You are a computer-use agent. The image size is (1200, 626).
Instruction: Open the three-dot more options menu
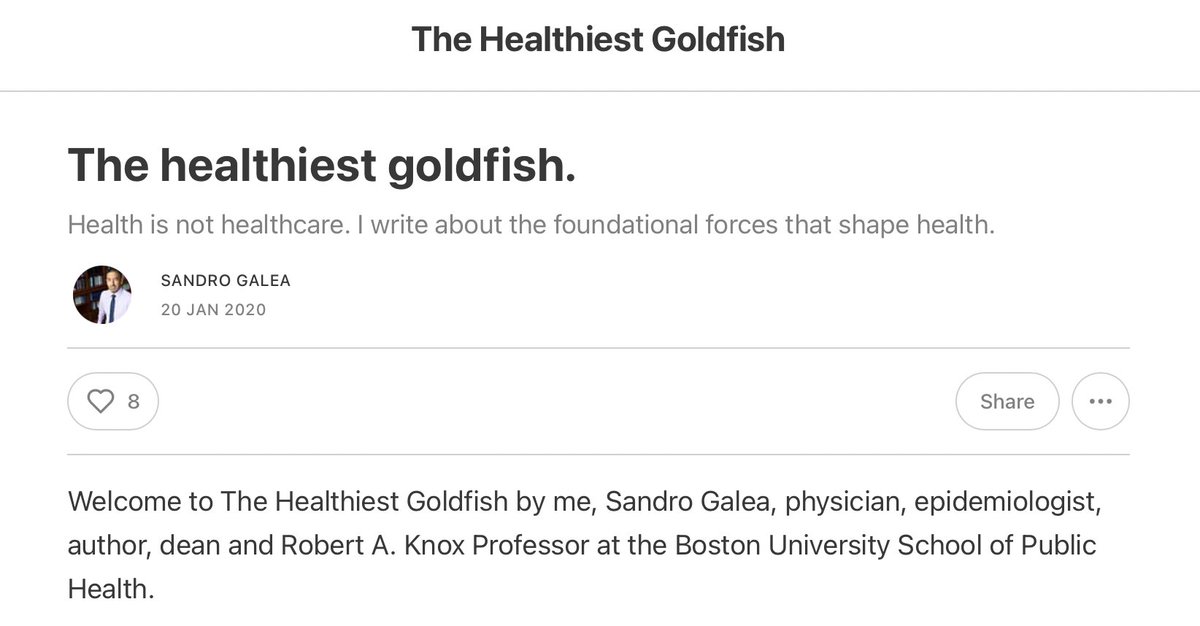tap(1100, 402)
